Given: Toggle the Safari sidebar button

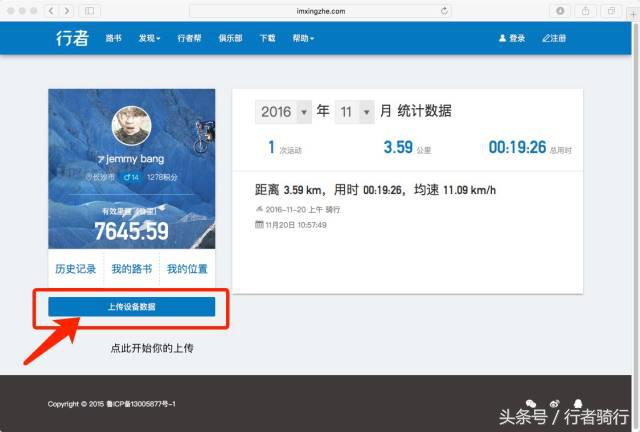Looking at the screenshot, I should point(89,11).
